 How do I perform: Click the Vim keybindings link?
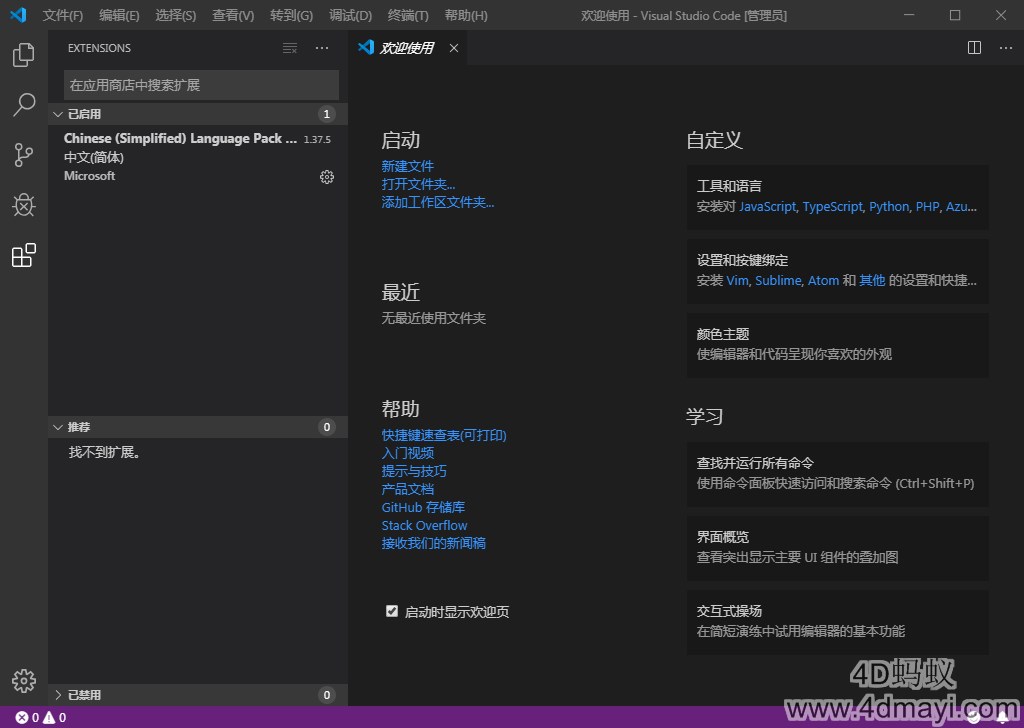click(x=737, y=280)
